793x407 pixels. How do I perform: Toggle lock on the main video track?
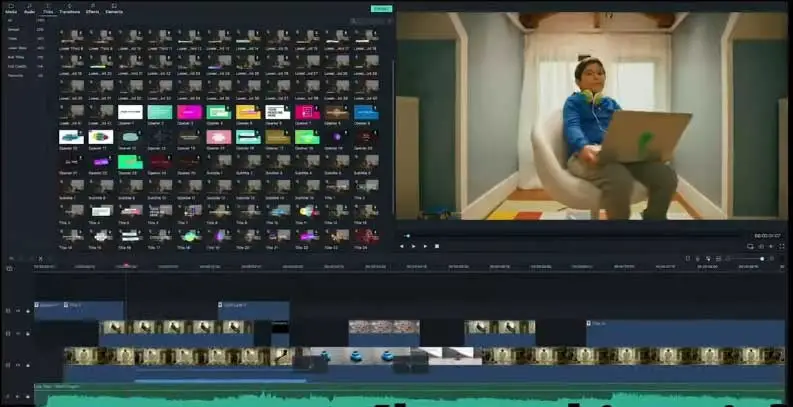coord(17,365)
